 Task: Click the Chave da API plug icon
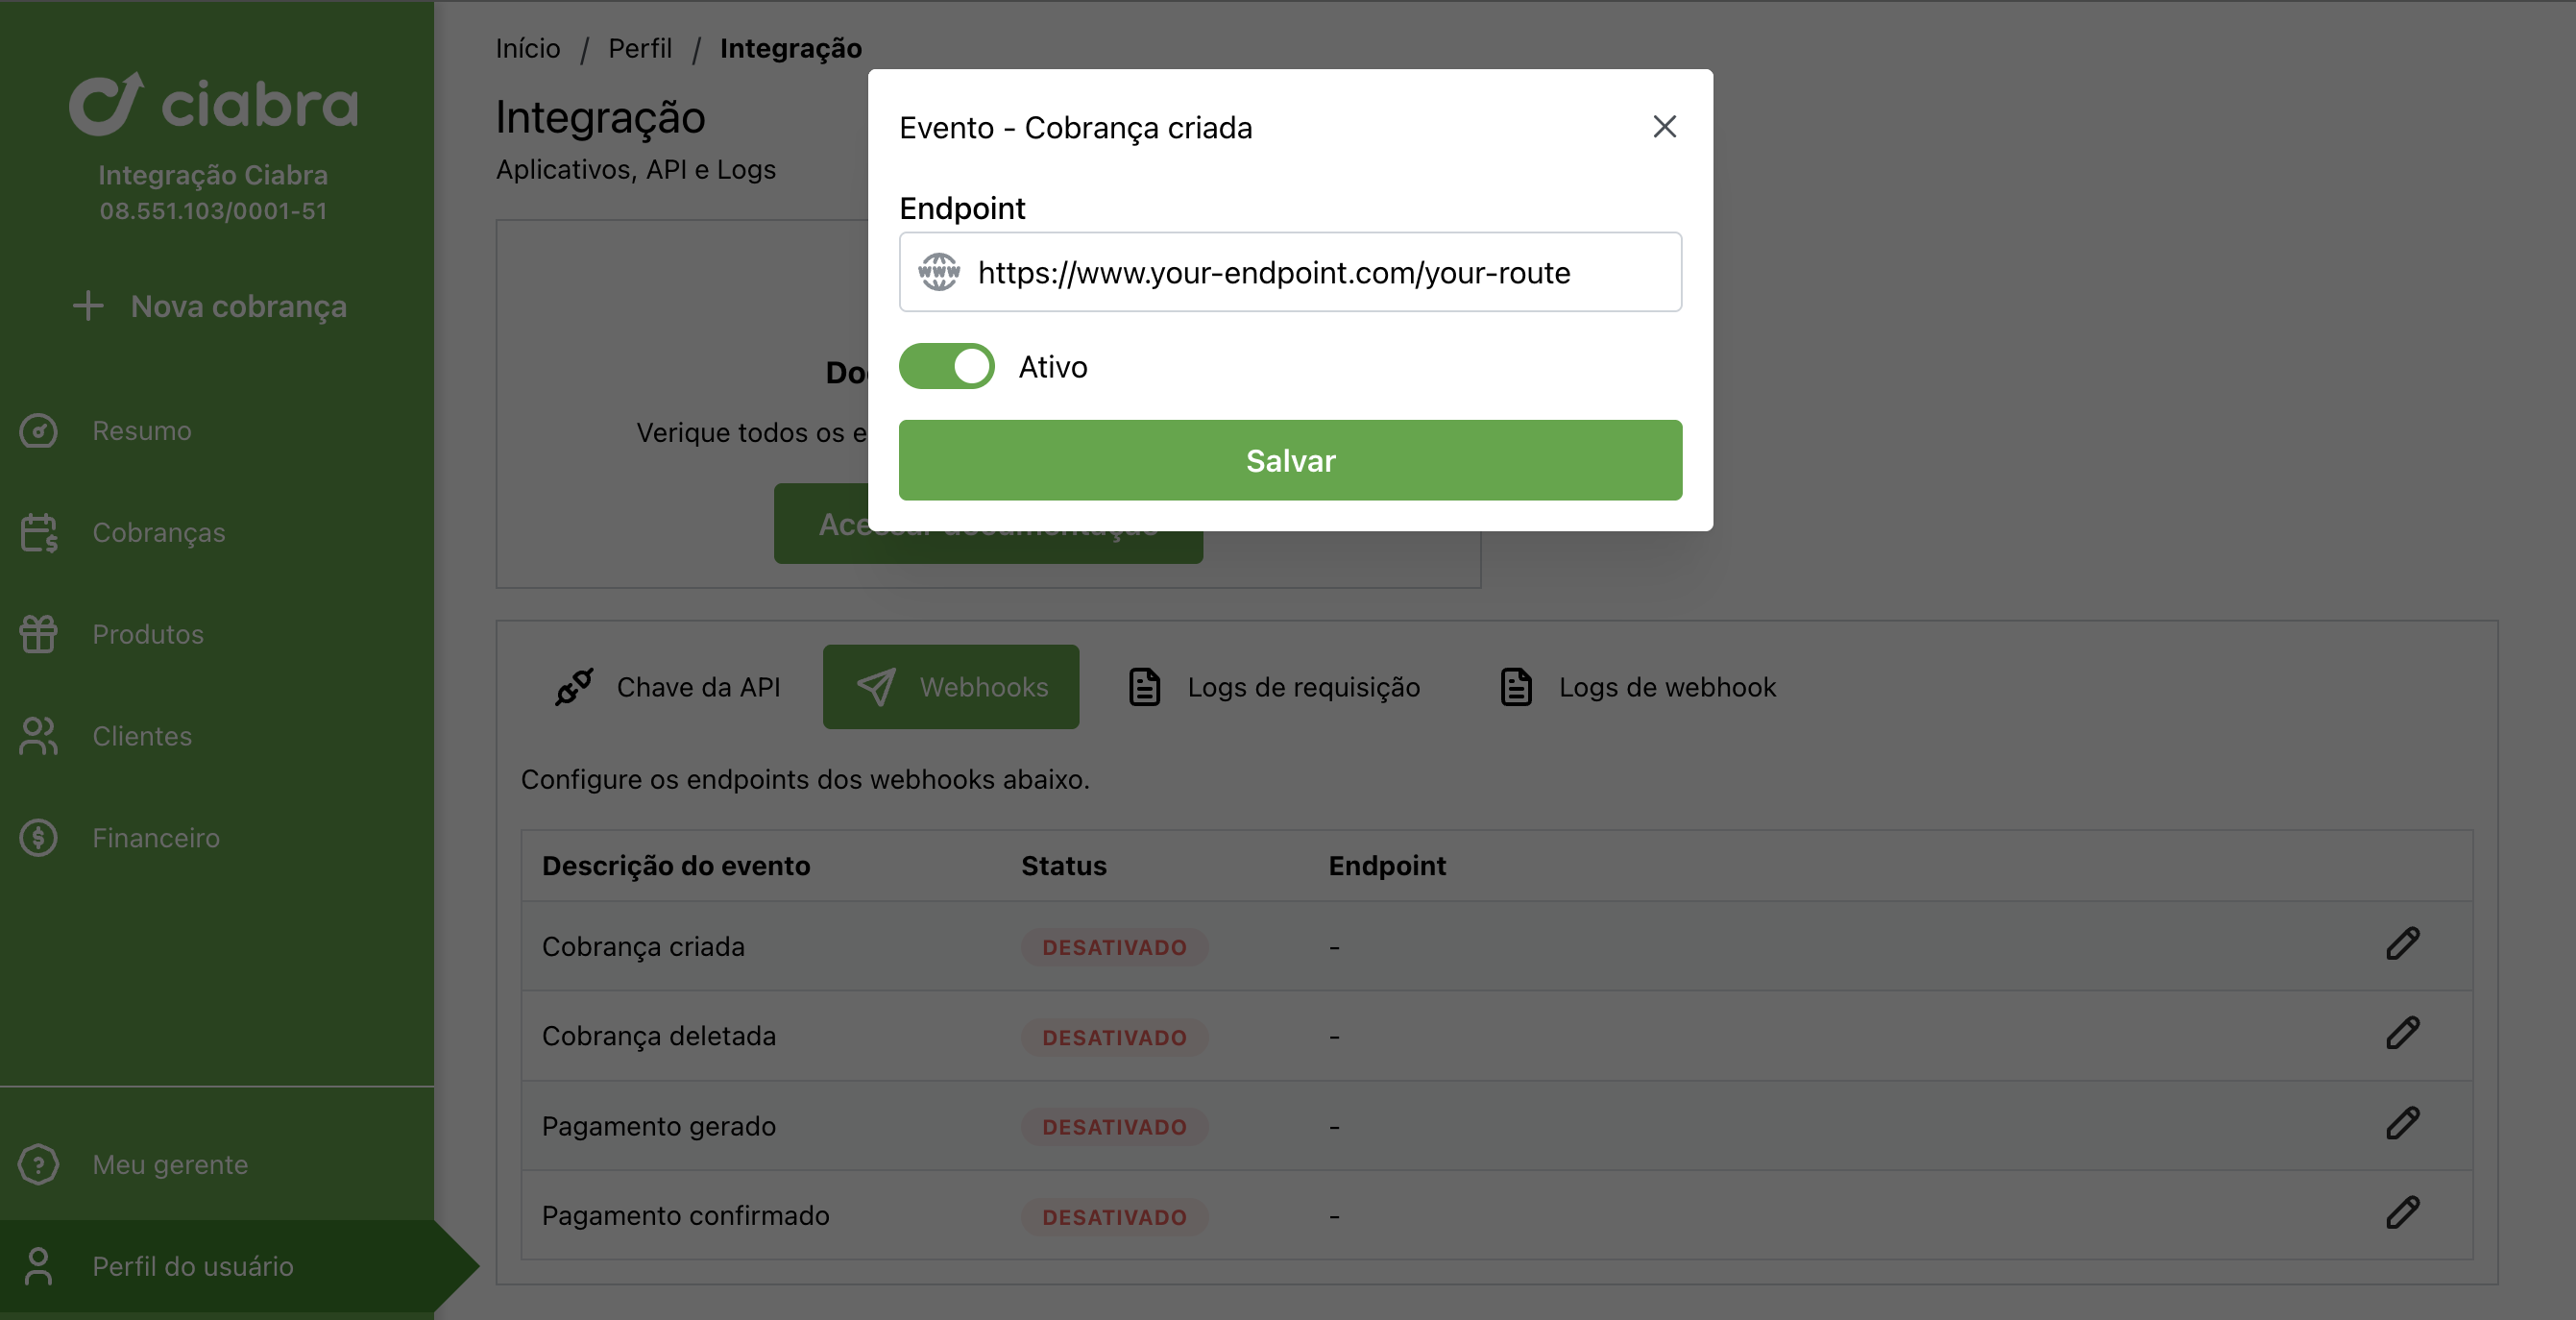[x=574, y=687]
